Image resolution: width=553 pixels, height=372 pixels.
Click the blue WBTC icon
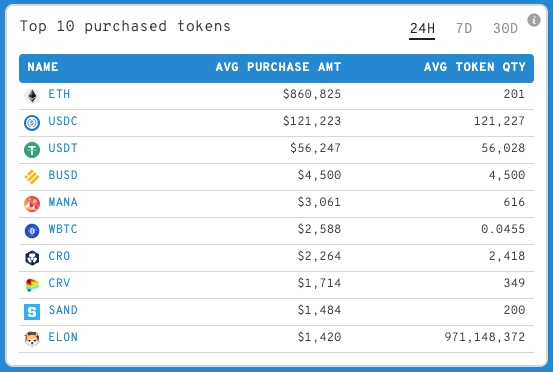point(32,231)
